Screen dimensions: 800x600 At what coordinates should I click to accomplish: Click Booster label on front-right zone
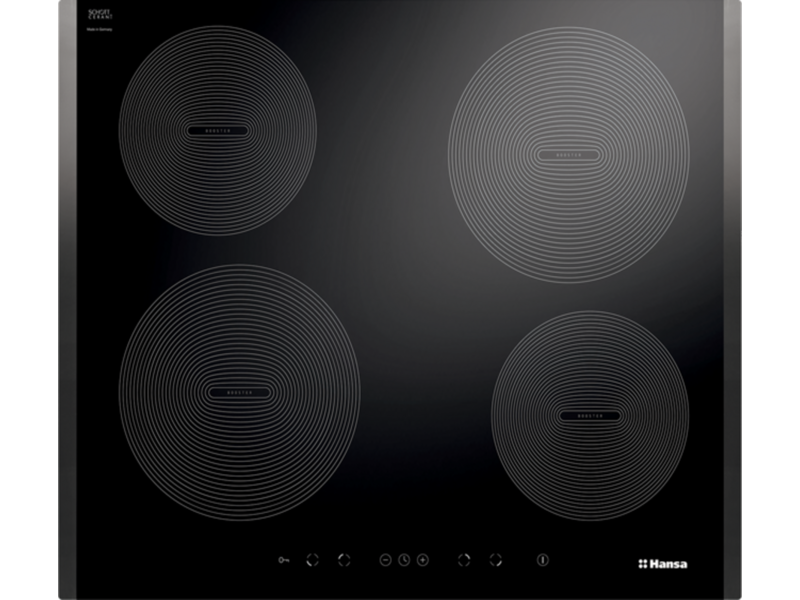point(590,416)
